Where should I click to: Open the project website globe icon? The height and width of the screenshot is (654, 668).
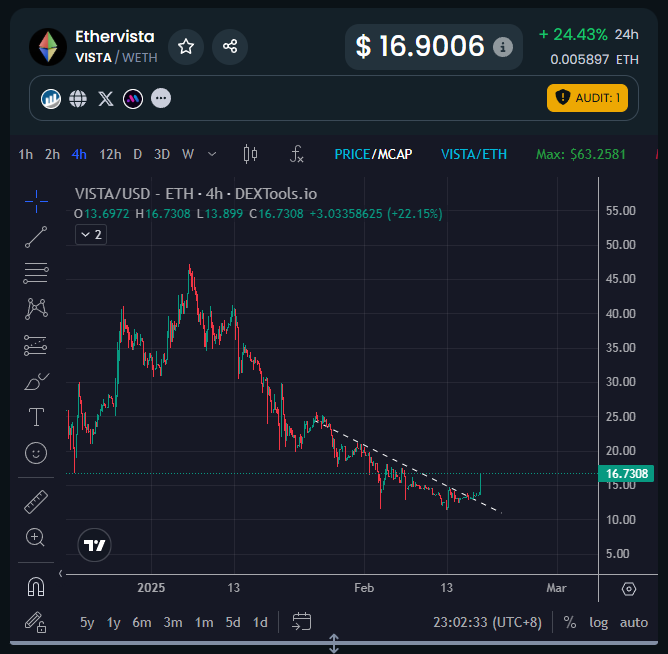(78, 99)
